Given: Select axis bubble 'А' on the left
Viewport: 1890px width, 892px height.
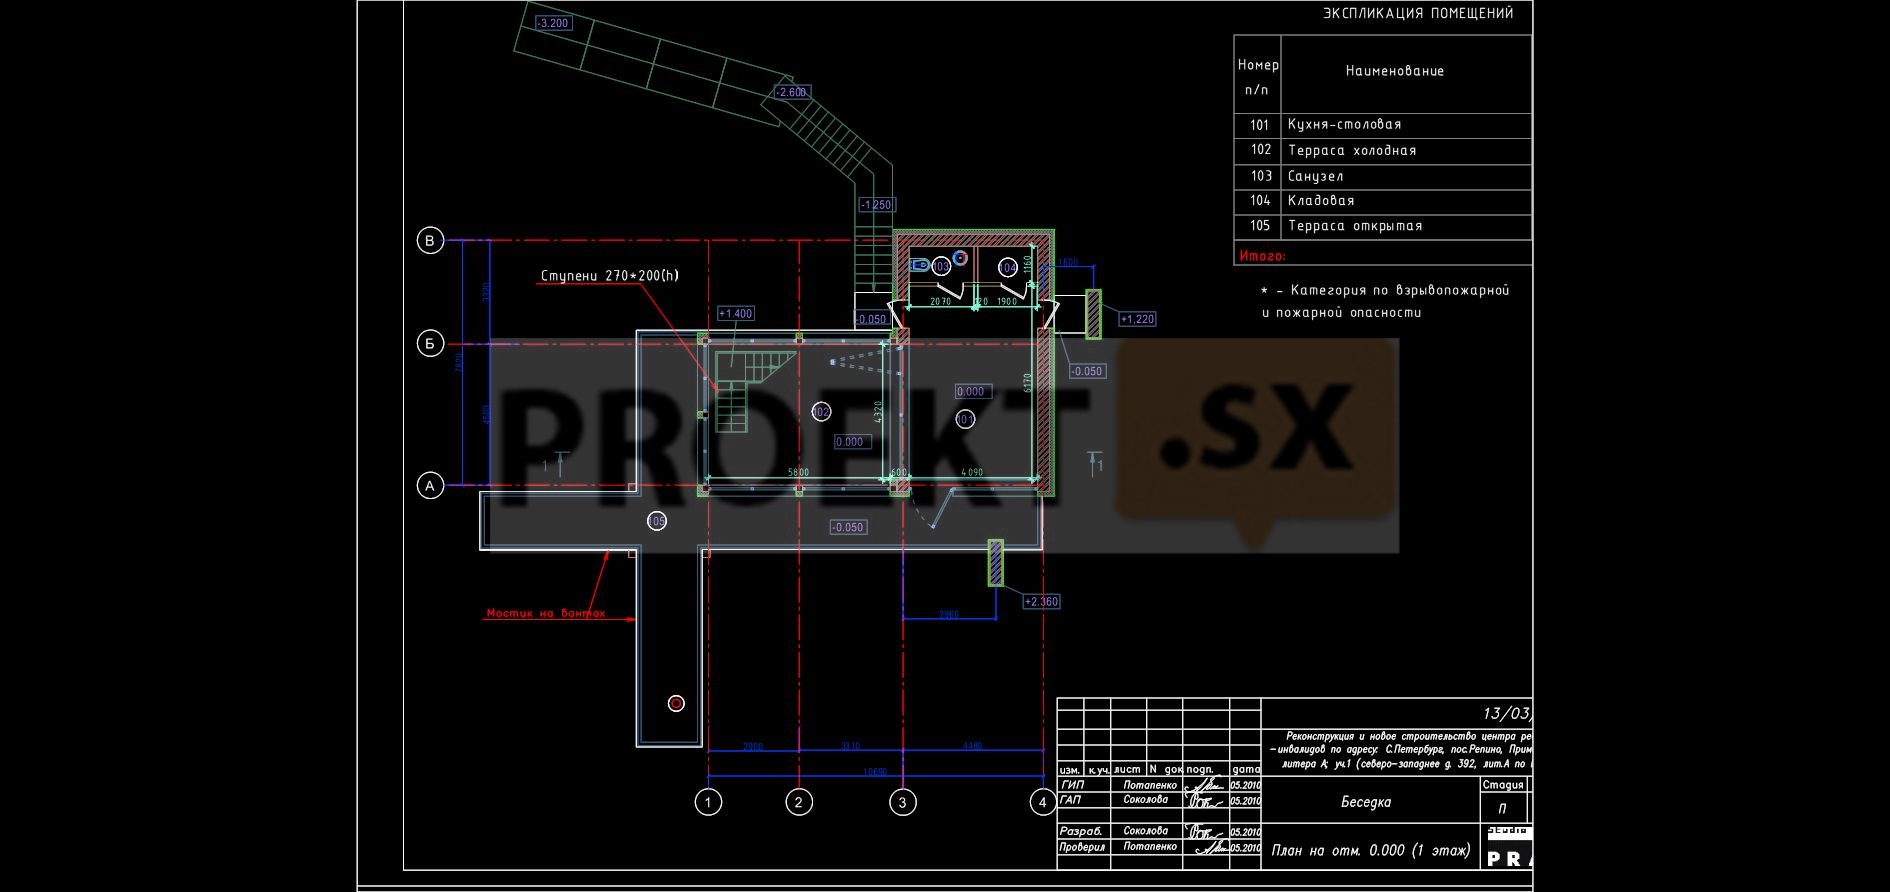Looking at the screenshot, I should (430, 486).
